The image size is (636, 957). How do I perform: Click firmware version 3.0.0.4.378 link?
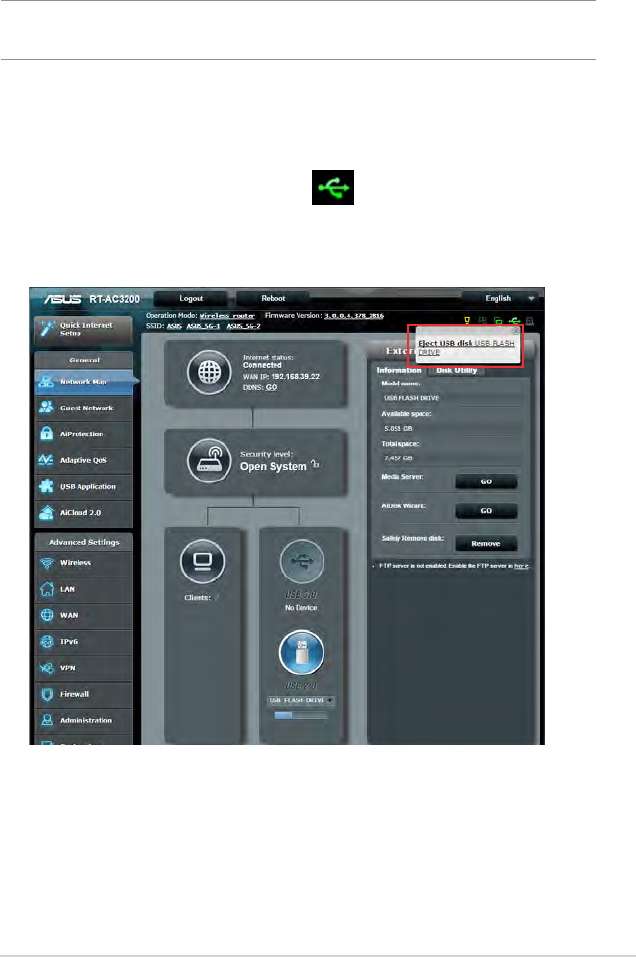354,316
